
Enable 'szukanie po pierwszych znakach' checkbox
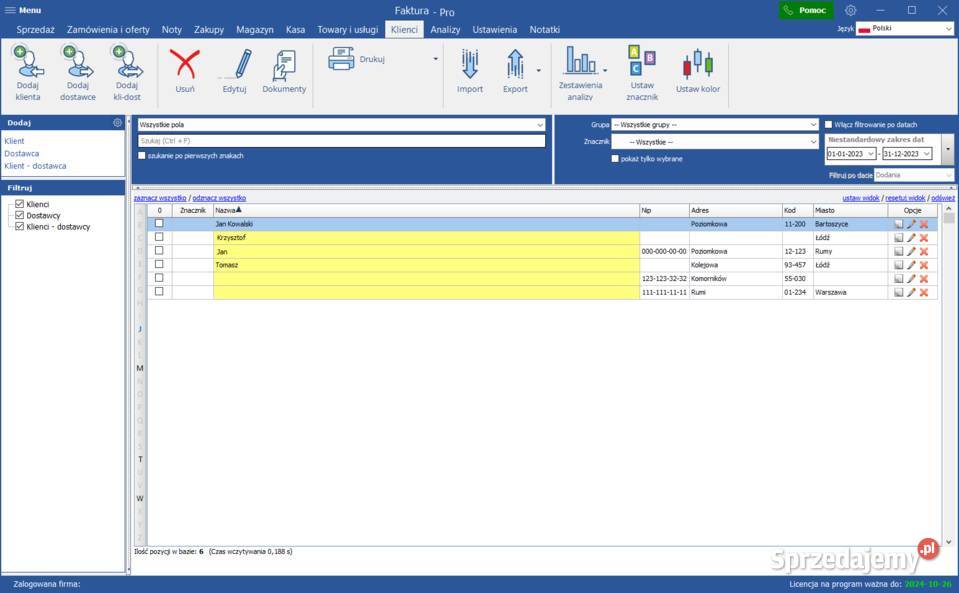[141, 156]
